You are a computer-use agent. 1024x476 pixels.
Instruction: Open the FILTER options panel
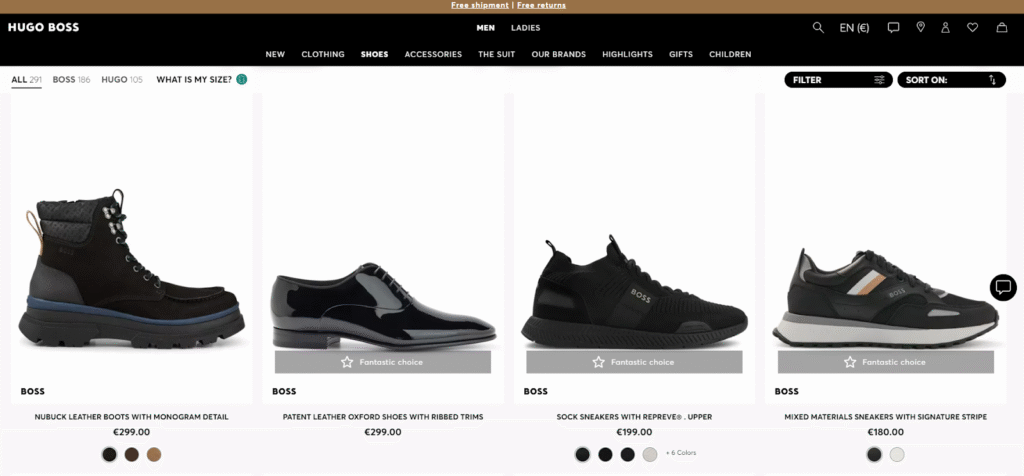click(x=838, y=80)
